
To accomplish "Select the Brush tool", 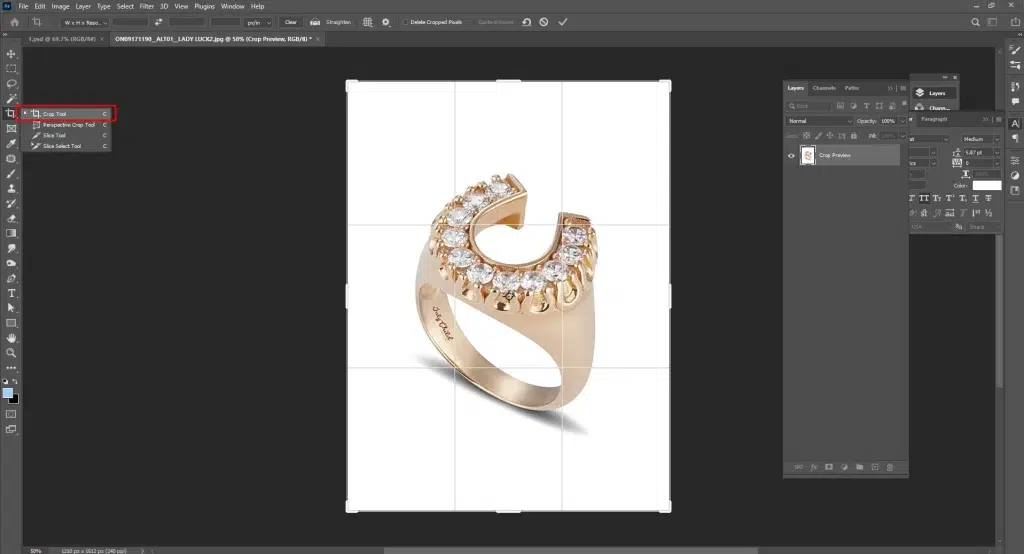I will [x=11, y=174].
